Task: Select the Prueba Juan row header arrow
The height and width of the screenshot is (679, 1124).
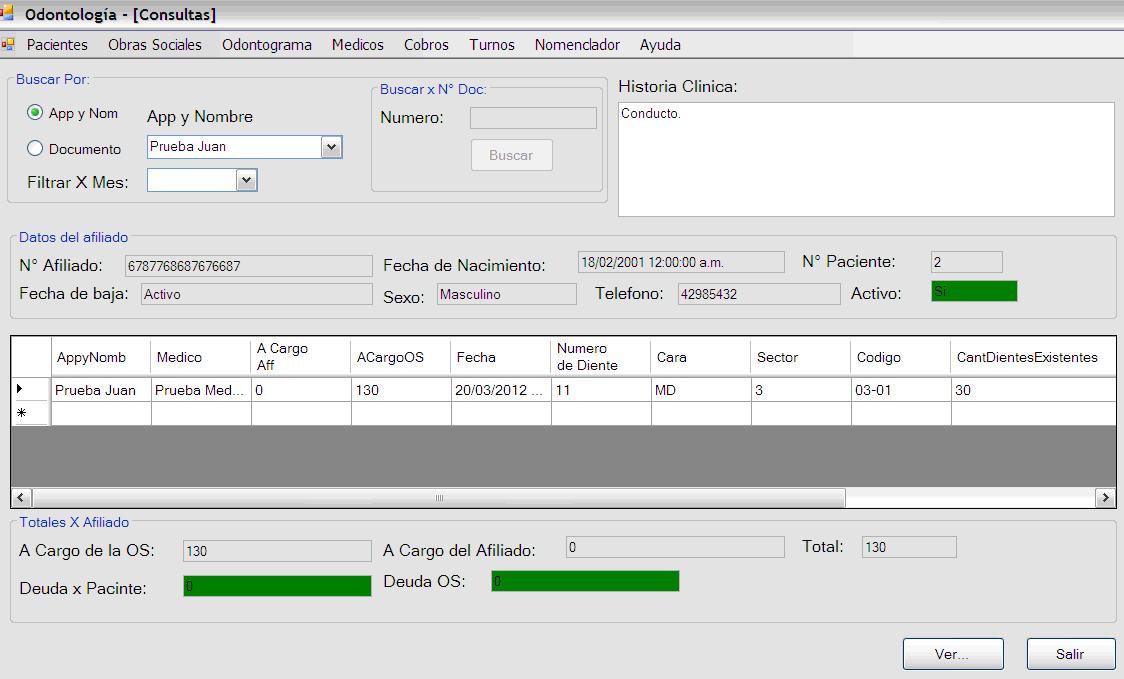Action: pyautogui.click(x=21, y=389)
